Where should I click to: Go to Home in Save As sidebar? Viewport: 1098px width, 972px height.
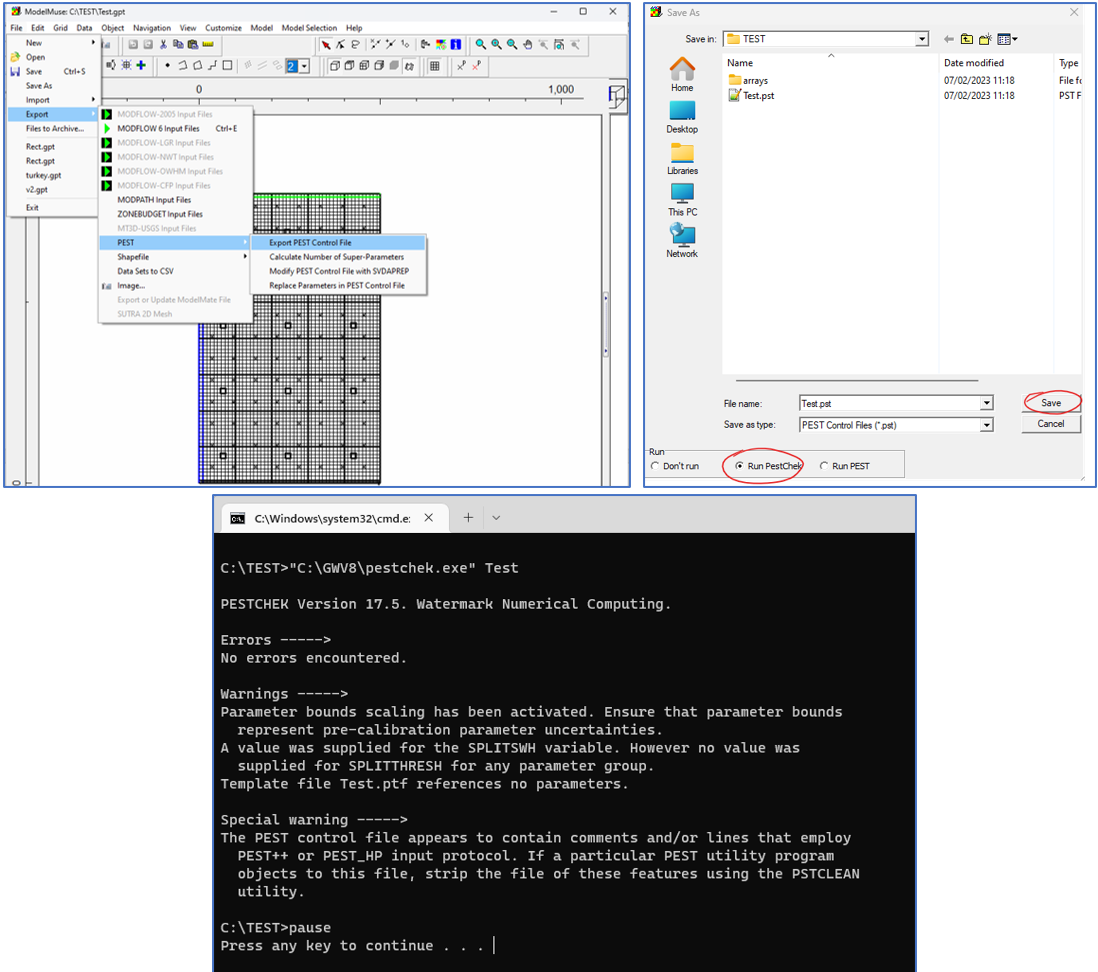[682, 75]
